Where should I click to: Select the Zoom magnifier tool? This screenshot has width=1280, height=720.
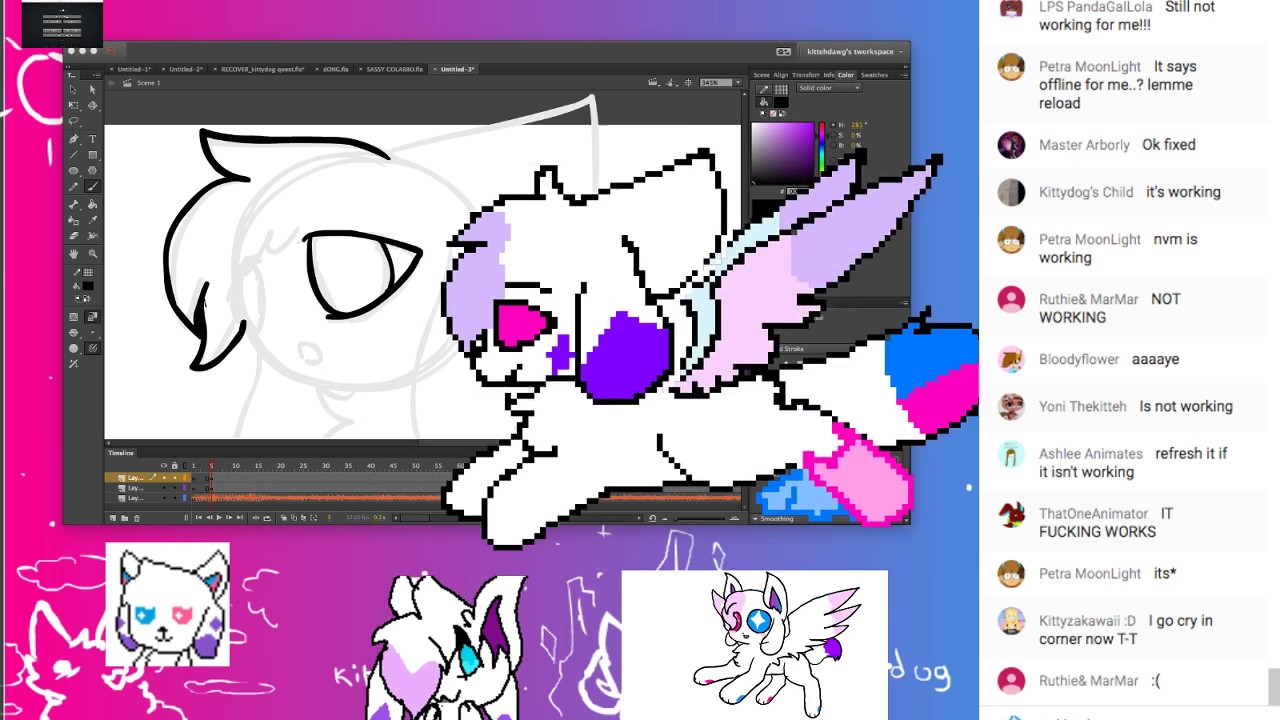click(92, 254)
